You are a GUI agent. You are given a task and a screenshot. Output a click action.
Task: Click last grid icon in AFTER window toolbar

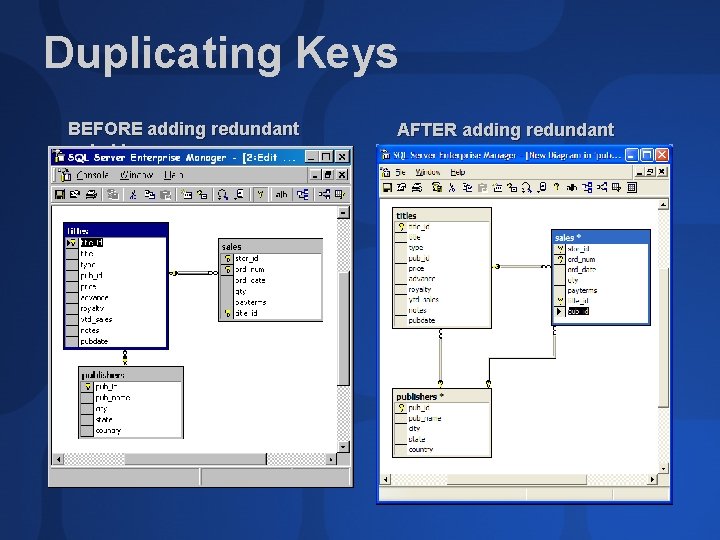point(632,187)
